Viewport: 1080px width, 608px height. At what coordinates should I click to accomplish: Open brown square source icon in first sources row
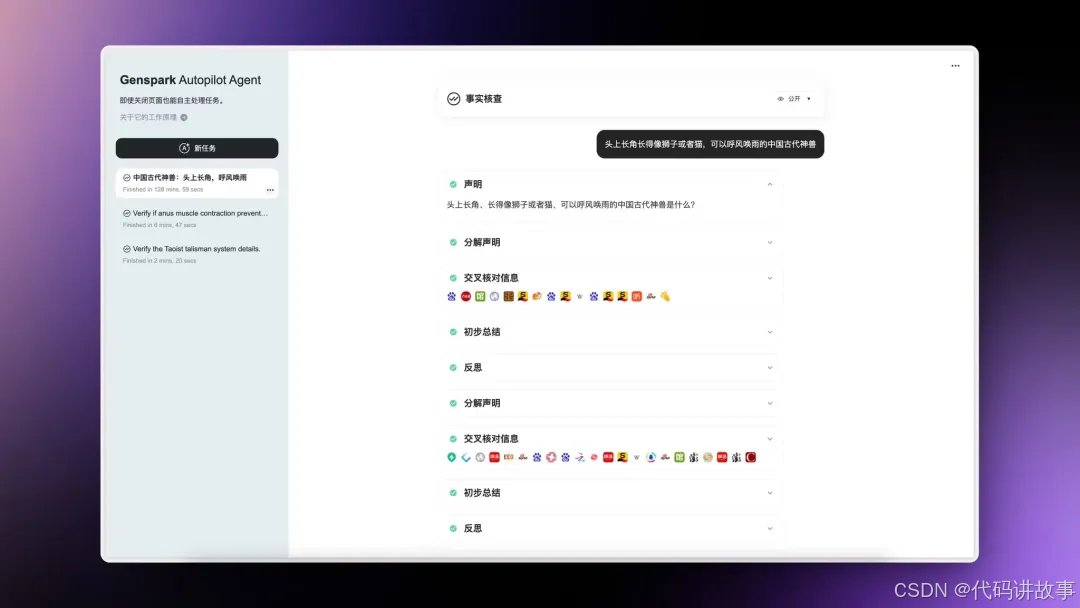509,296
